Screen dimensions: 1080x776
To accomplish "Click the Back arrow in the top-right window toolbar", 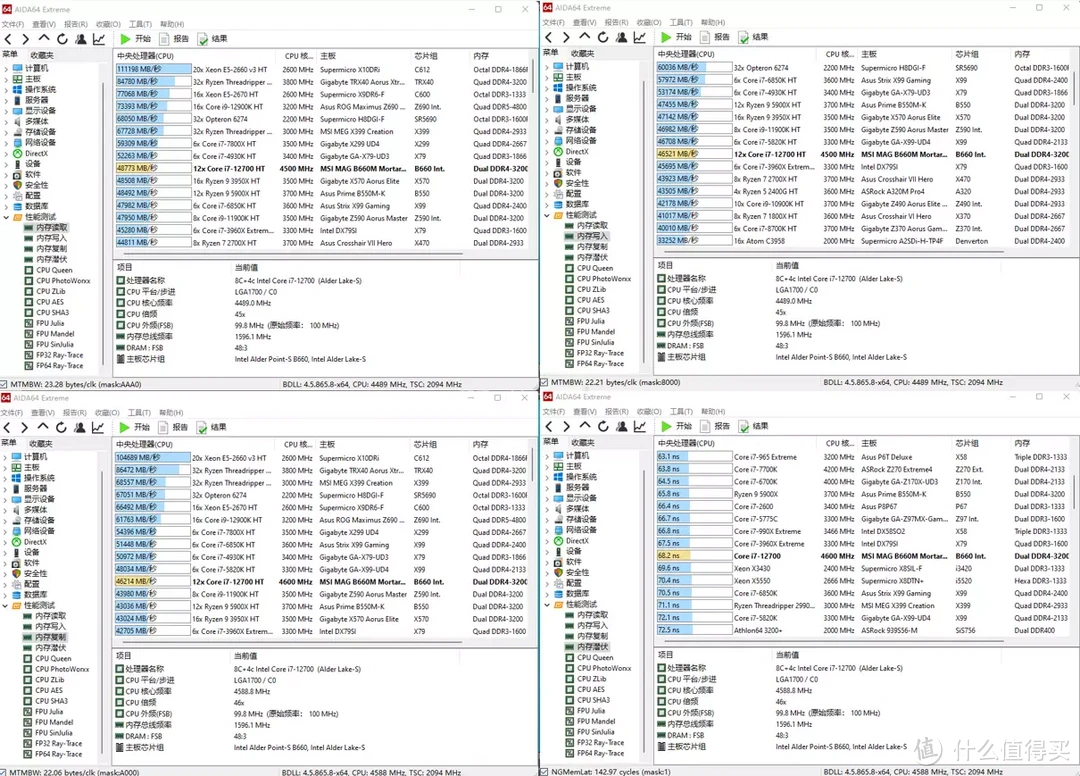I will tap(550, 37).
